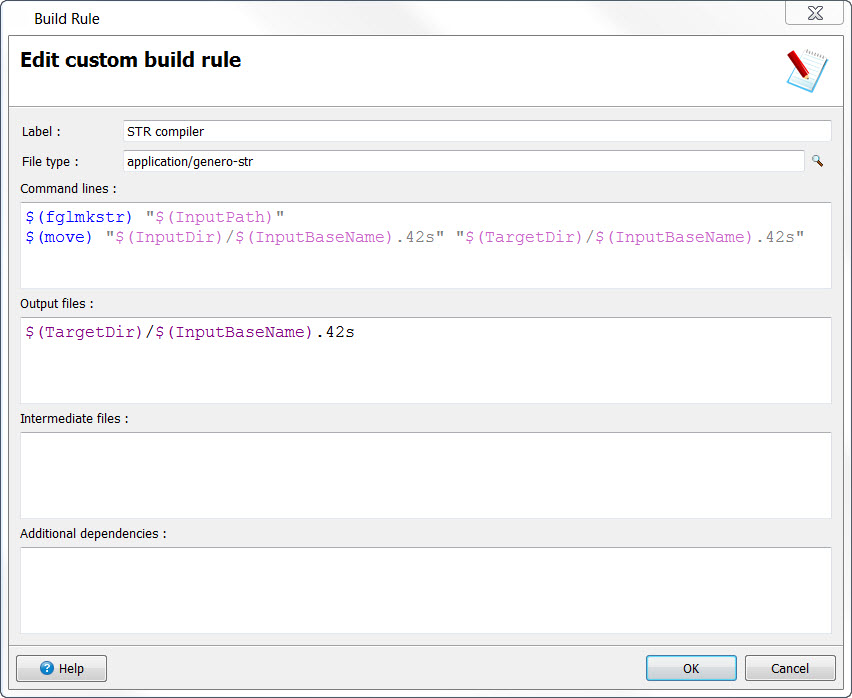
Task: Close the Build Rule dialog
Action: (814, 13)
